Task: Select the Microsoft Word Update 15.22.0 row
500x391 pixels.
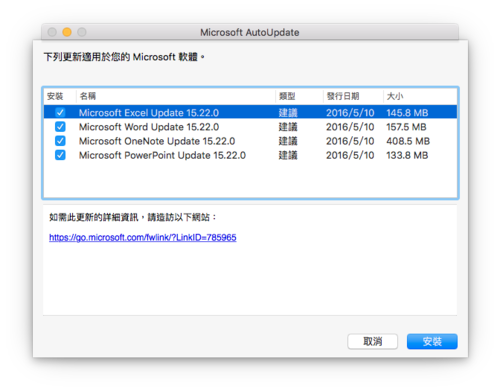Action: (x=250, y=127)
